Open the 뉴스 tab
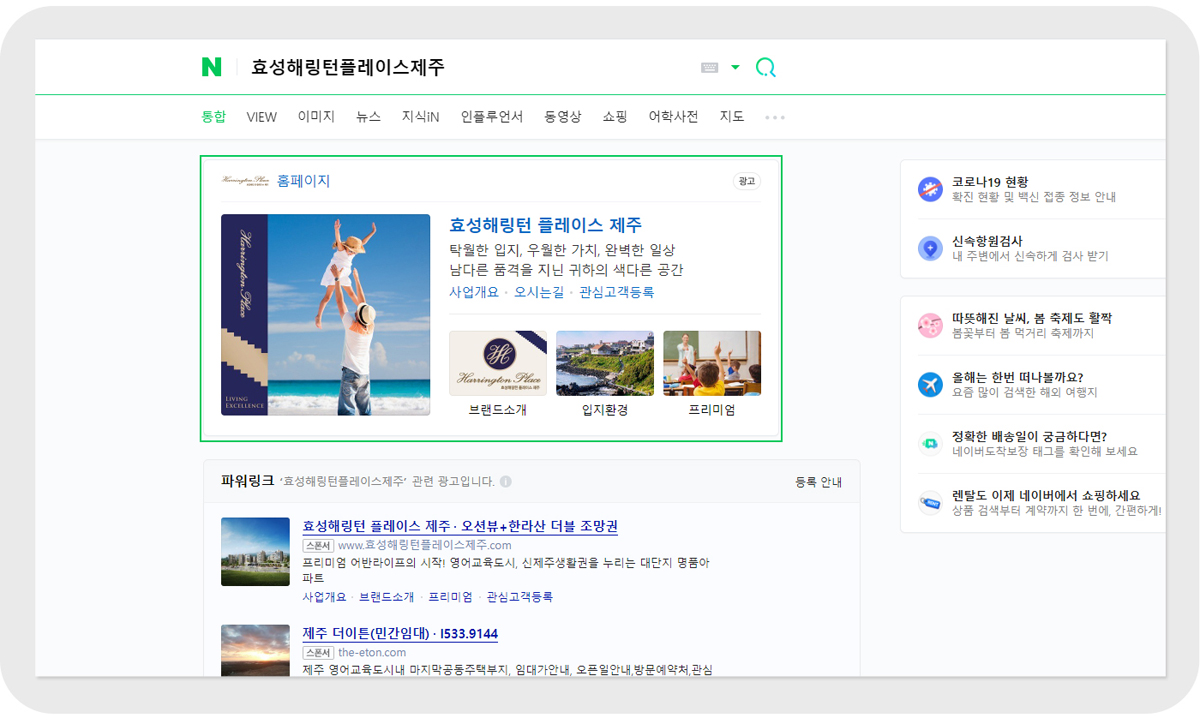 tap(369, 117)
